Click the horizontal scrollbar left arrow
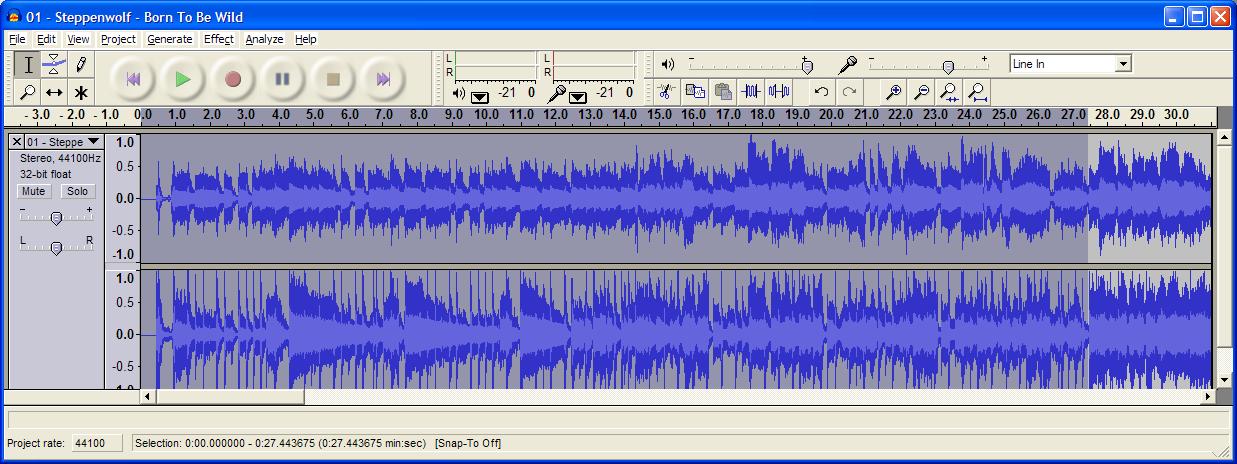Viewport: 1237px width, 464px height. [148, 397]
